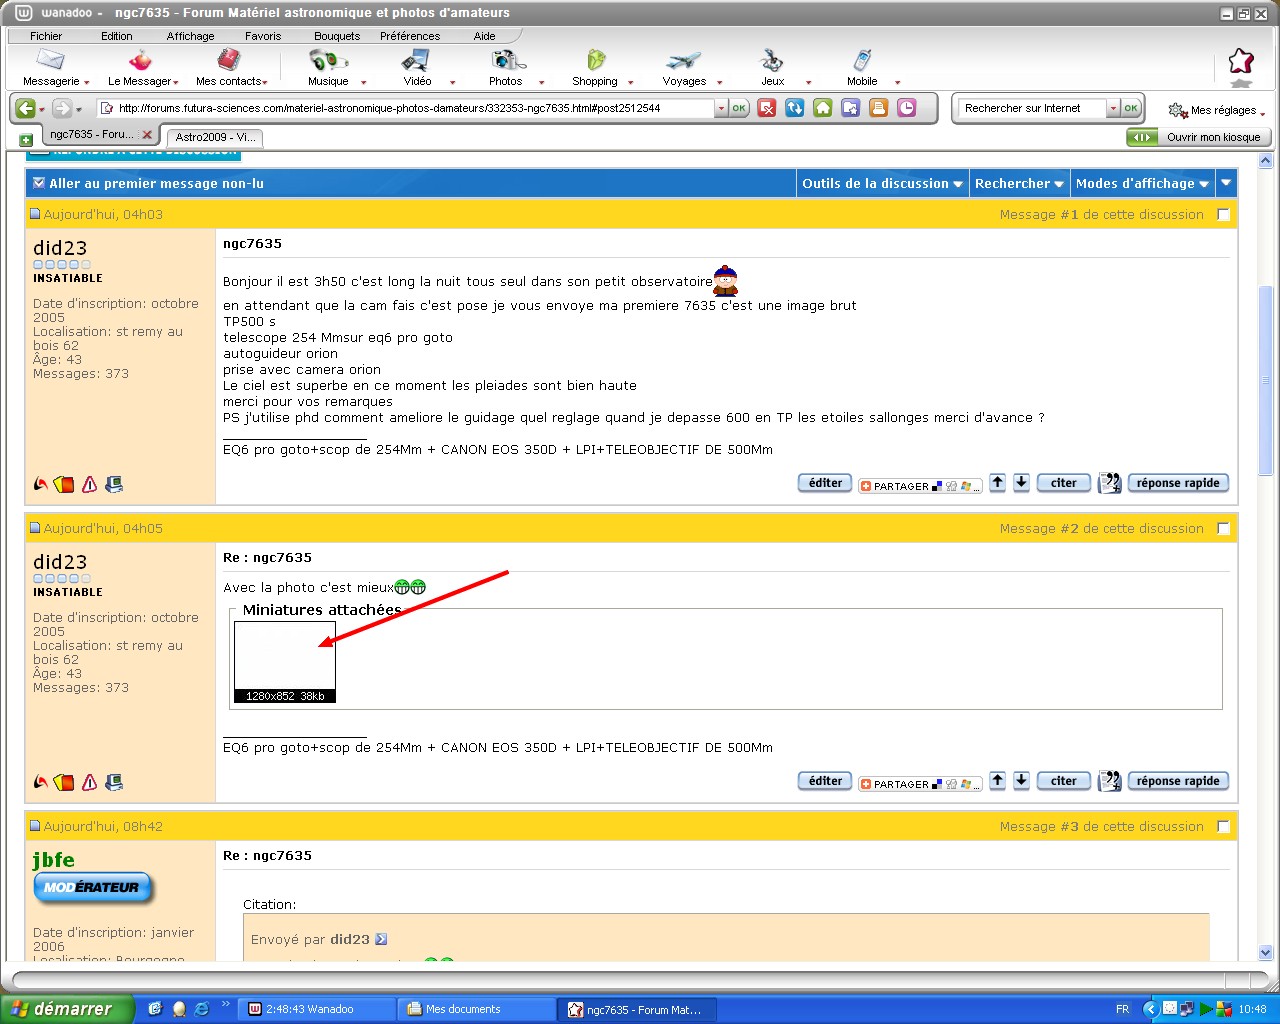Open the Vidéo icon
Image resolution: width=1280 pixels, height=1024 pixels.
pyautogui.click(x=415, y=60)
